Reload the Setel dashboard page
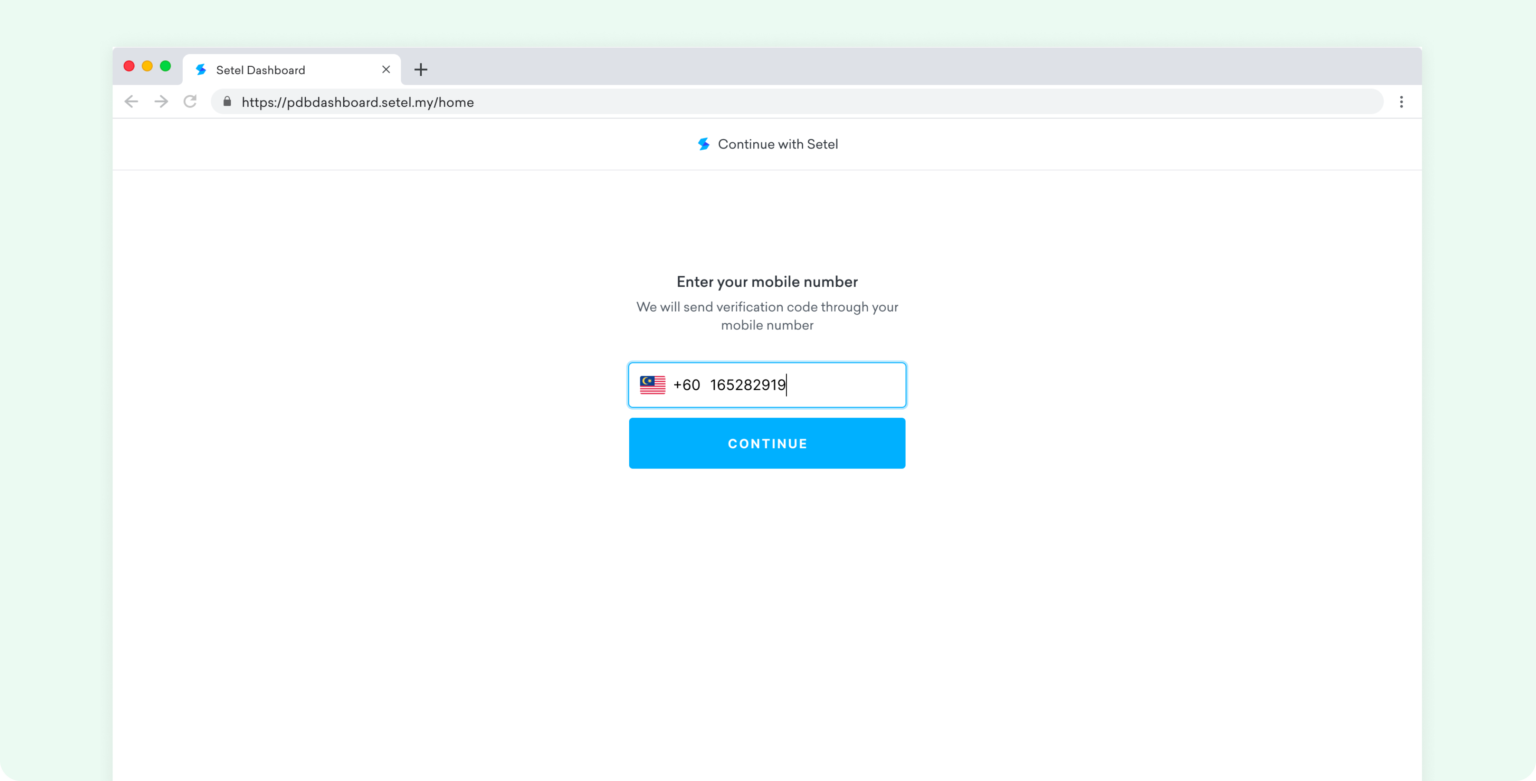Viewport: 1536px width, 781px height. point(190,102)
